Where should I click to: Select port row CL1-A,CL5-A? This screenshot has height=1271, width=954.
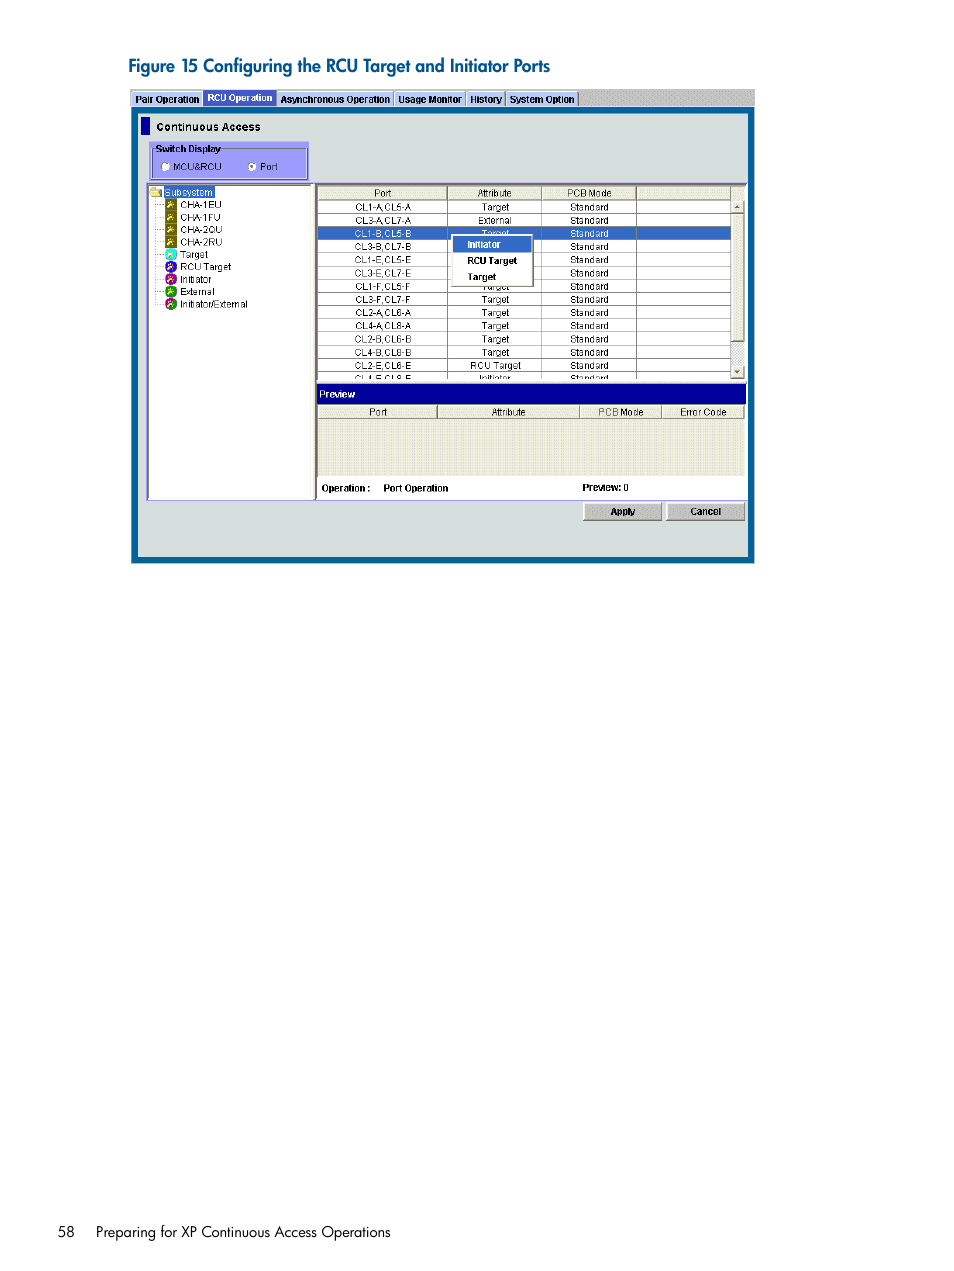(524, 207)
